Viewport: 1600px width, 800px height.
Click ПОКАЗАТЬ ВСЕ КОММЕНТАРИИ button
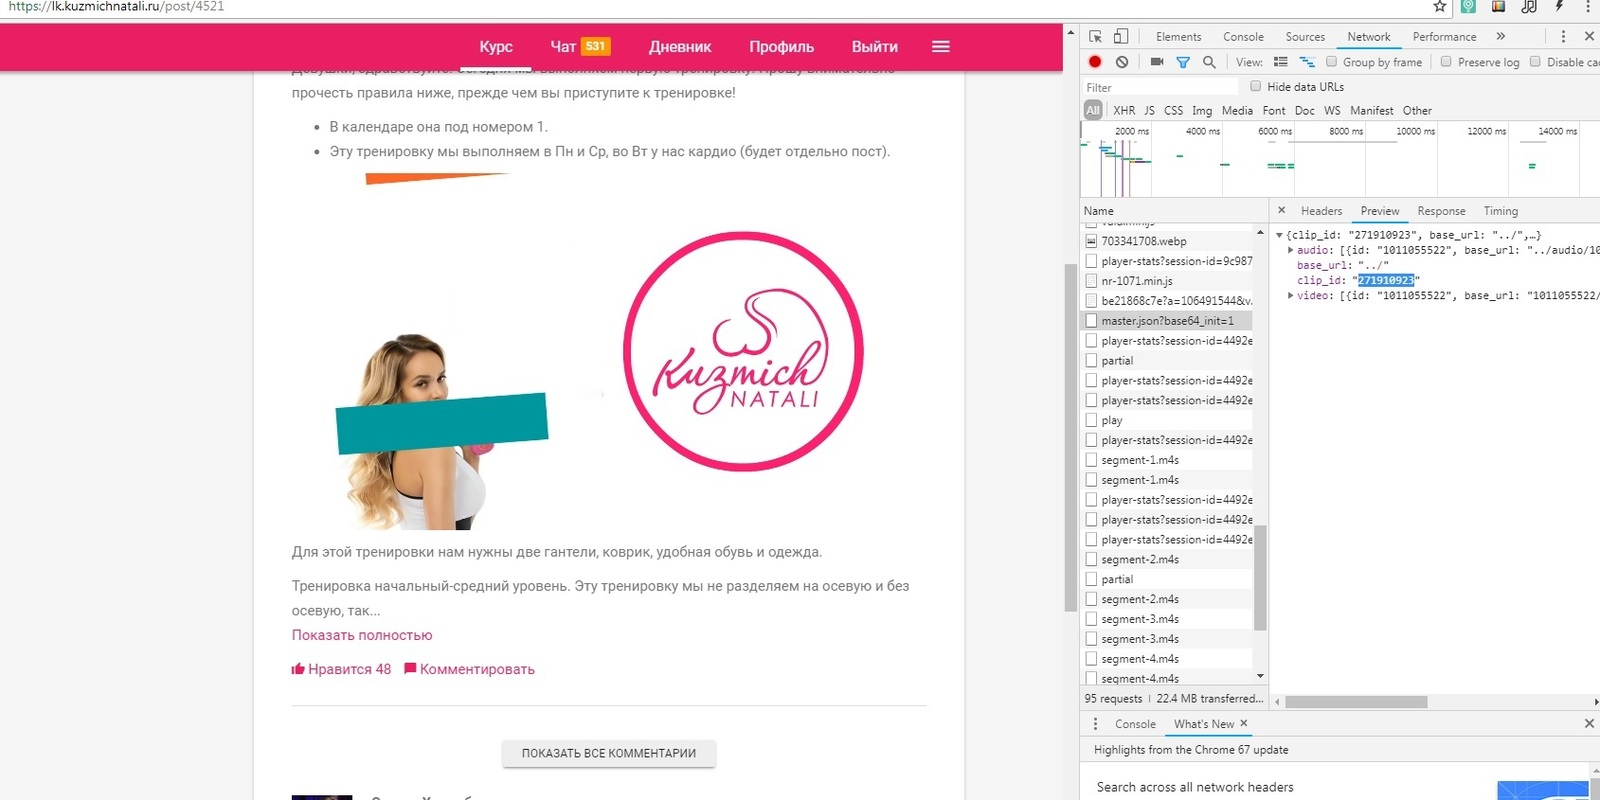[609, 753]
